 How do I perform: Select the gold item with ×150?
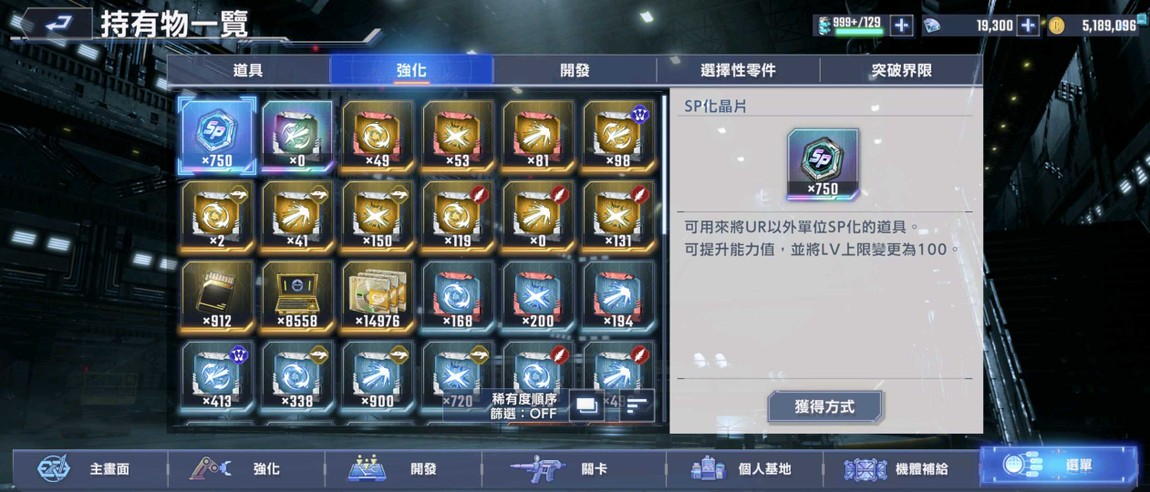pos(378,216)
